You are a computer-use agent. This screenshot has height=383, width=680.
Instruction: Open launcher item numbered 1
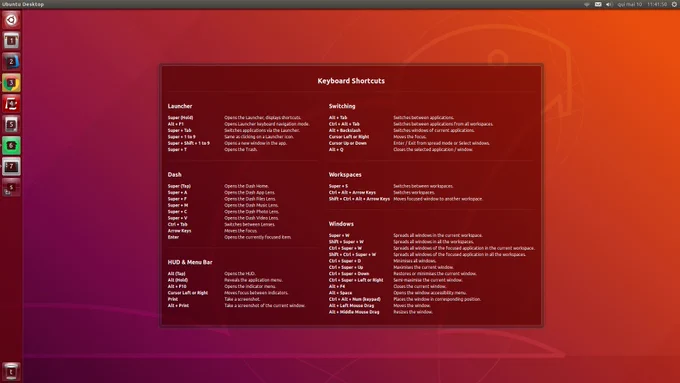click(11, 41)
